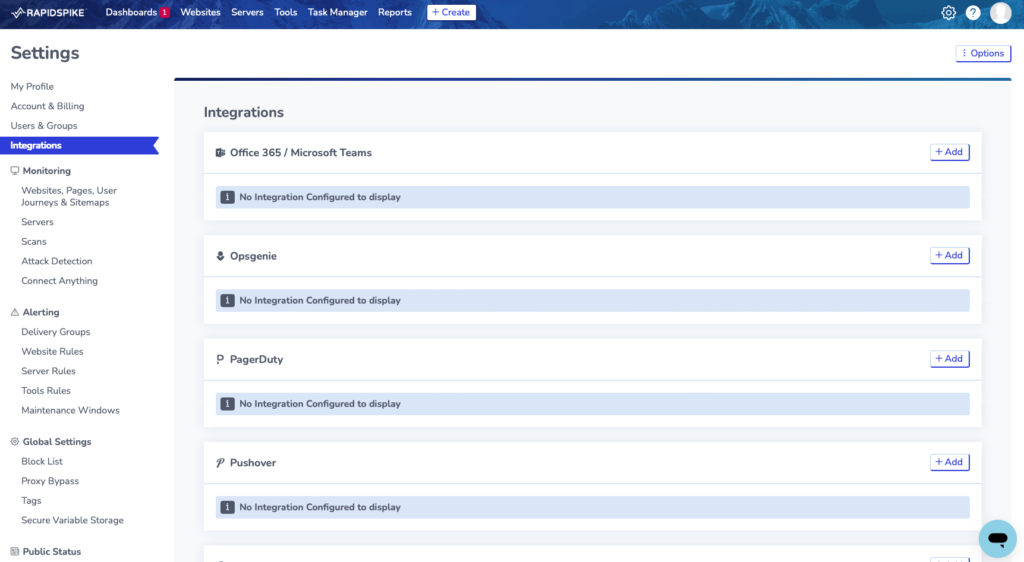Open Connect Anything settings
The height and width of the screenshot is (562, 1024).
[x=59, y=281]
